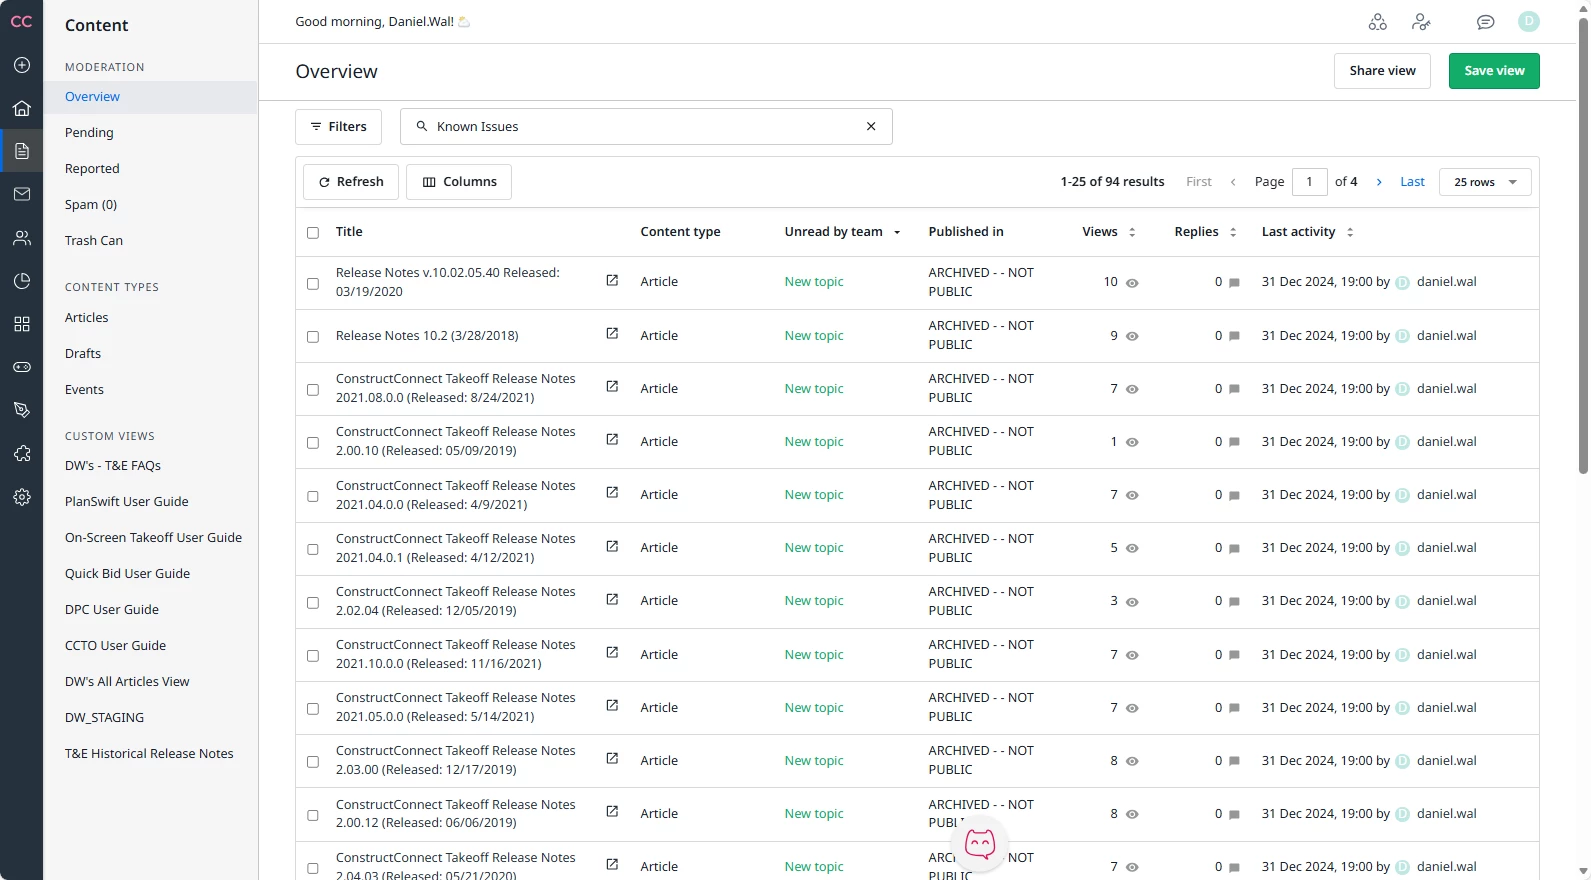
Task: Open the 25 rows dropdown
Action: point(1485,182)
